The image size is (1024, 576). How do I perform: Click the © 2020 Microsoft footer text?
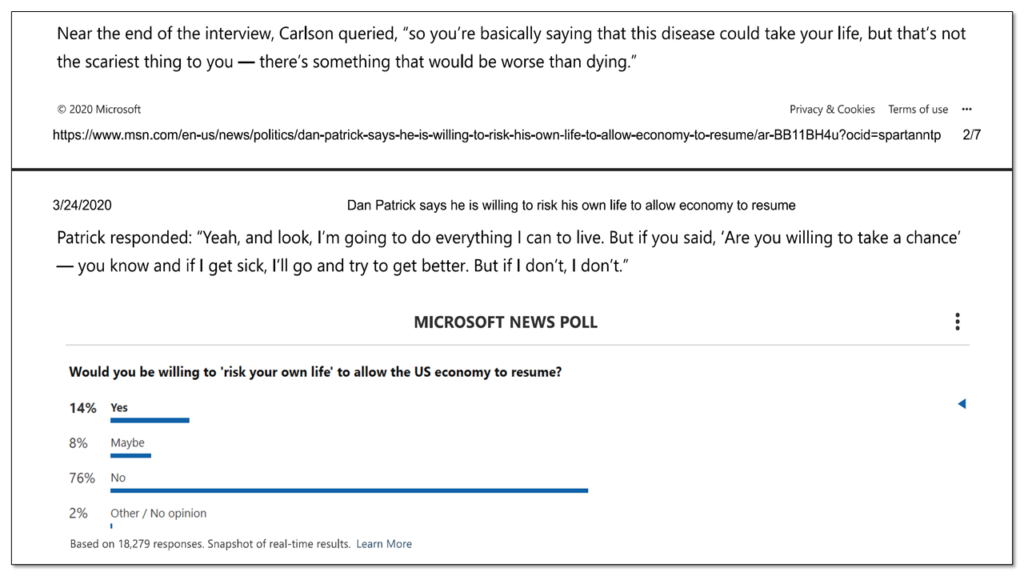pyautogui.click(x=99, y=109)
